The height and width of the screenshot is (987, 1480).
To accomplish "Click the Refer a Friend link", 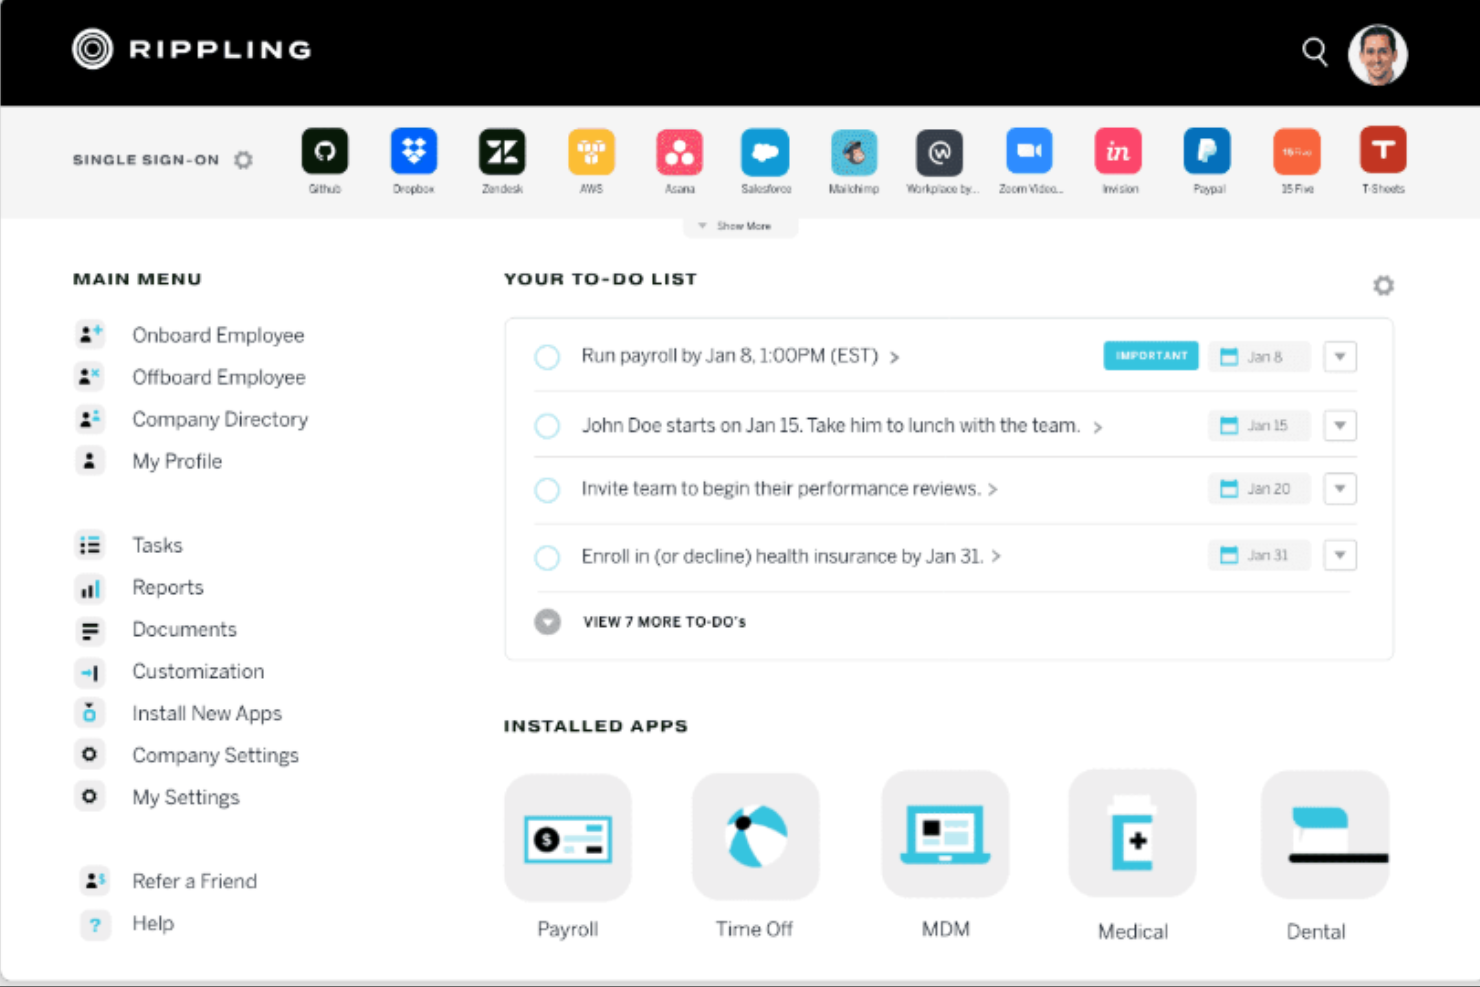I will point(194,881).
